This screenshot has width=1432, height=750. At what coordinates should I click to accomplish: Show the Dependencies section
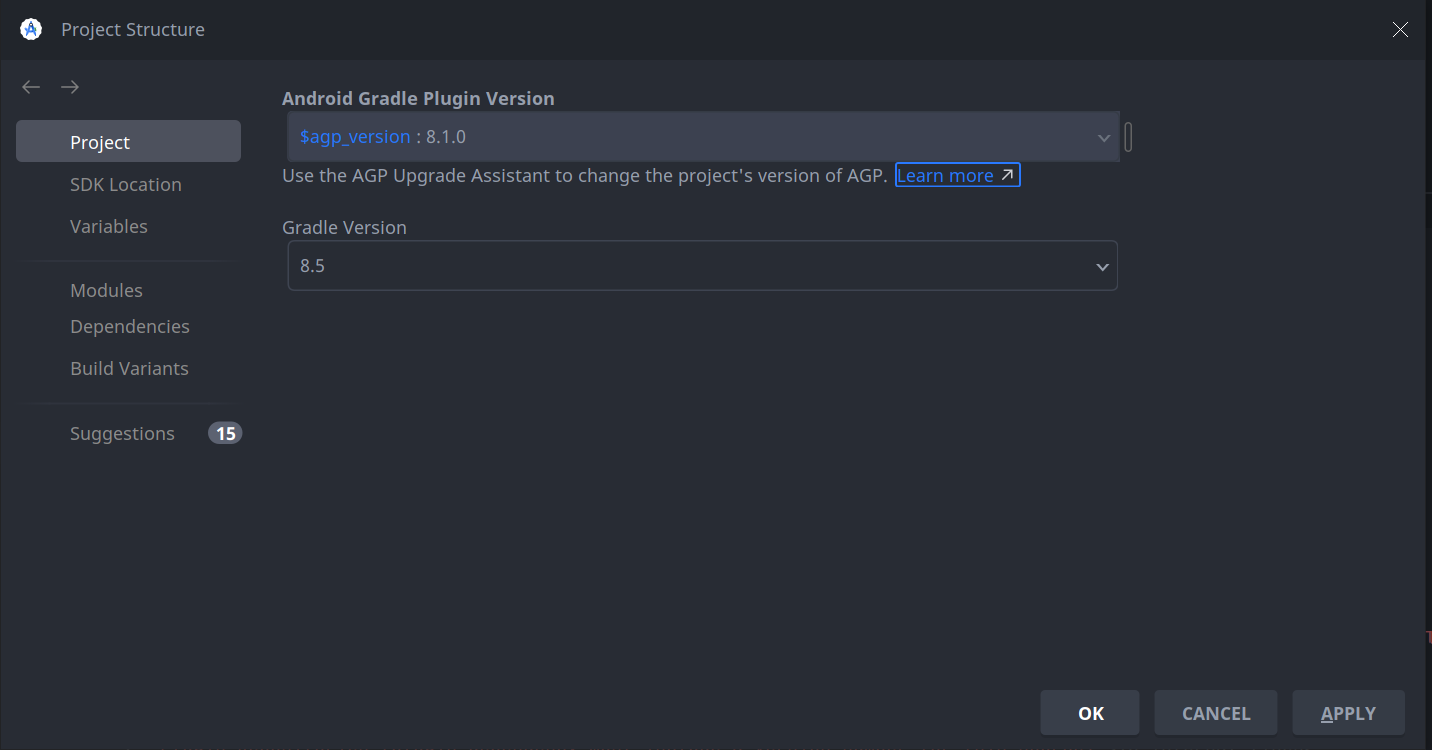(130, 327)
